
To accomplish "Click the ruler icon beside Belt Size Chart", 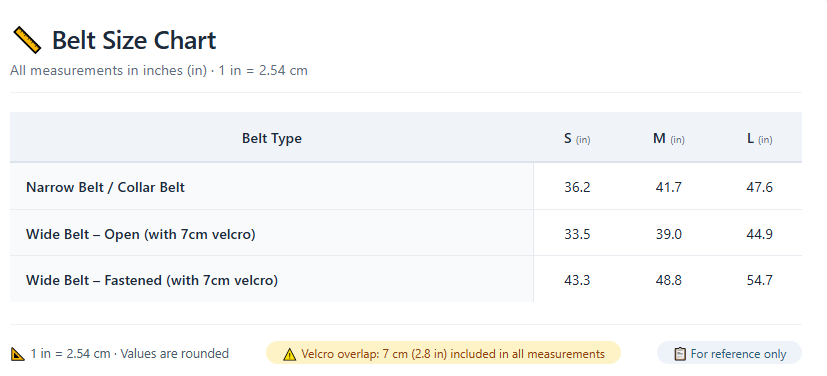I will pos(27,41).
